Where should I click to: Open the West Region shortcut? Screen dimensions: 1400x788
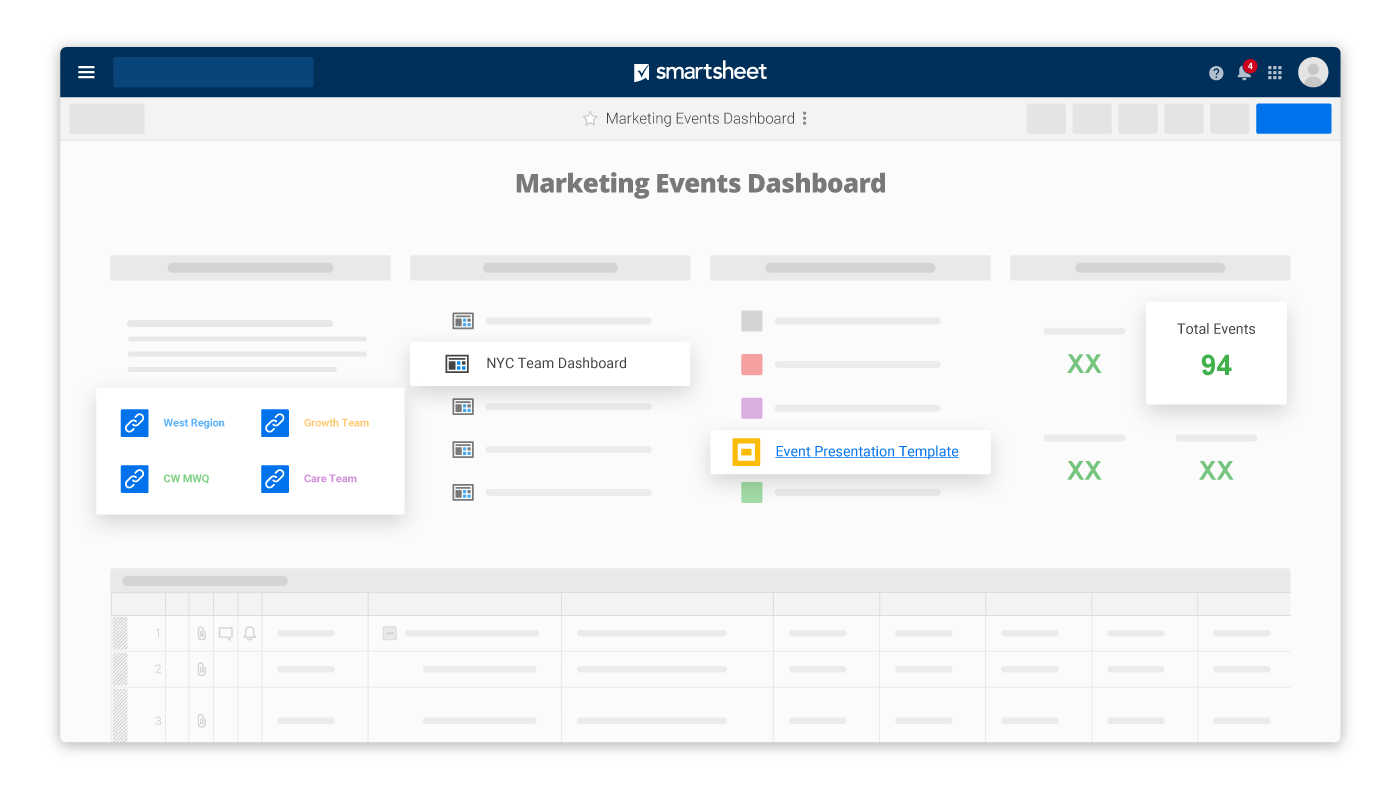(x=194, y=423)
